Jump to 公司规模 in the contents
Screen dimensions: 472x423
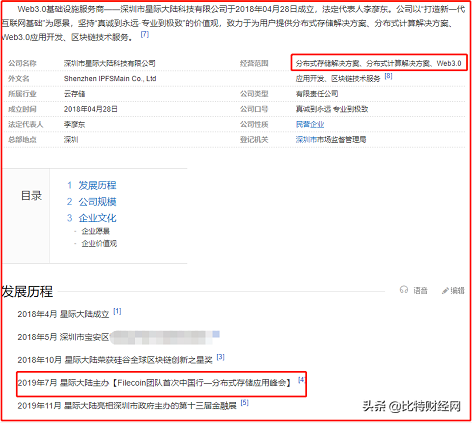pyautogui.click(x=97, y=202)
